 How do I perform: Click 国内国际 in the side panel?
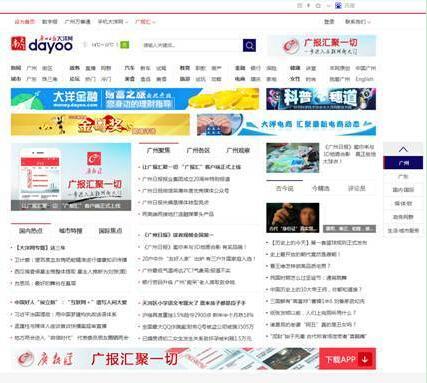(x=403, y=190)
